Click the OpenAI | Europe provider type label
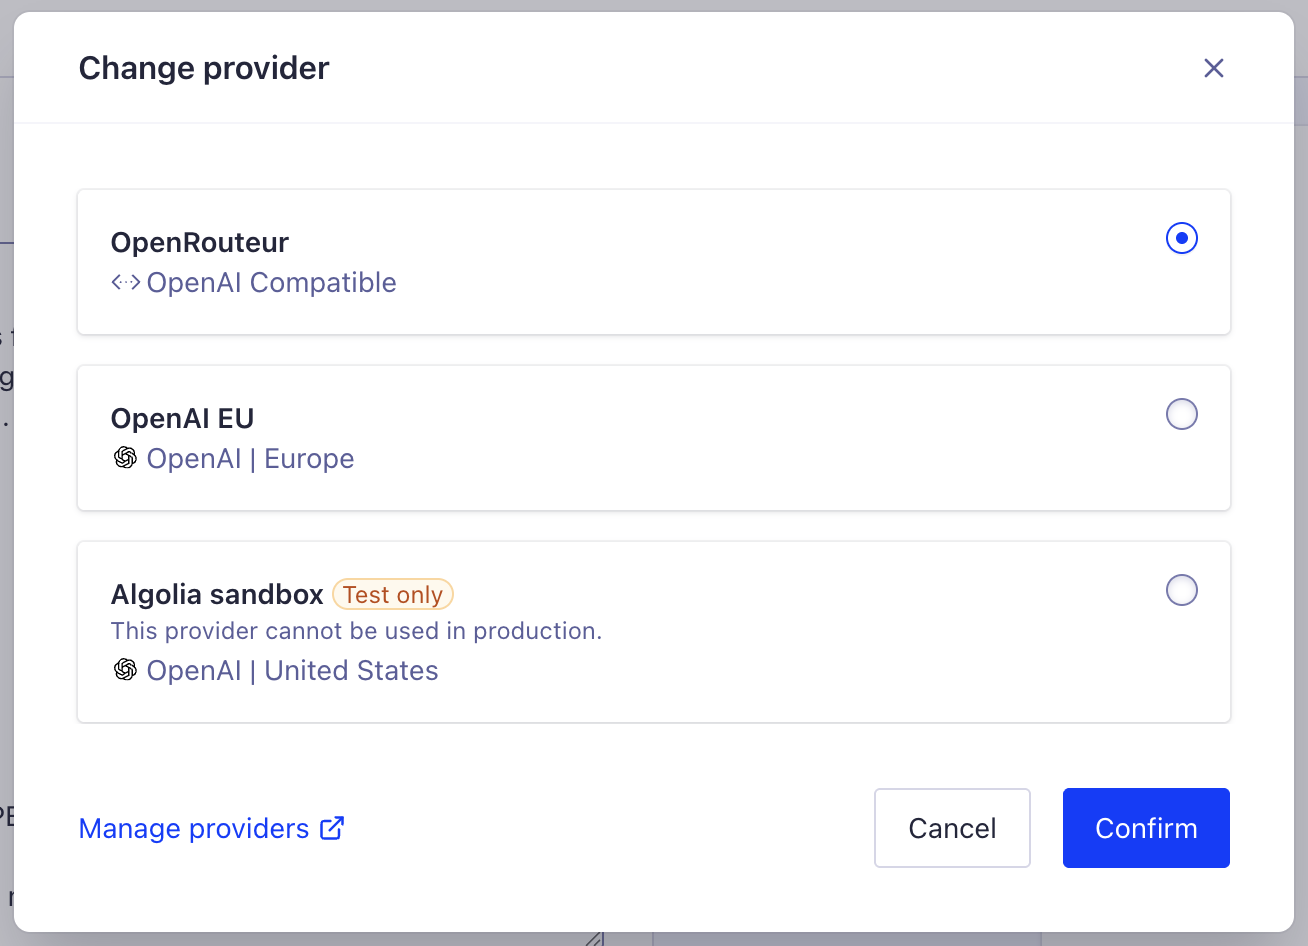This screenshot has width=1308, height=946. point(250,458)
